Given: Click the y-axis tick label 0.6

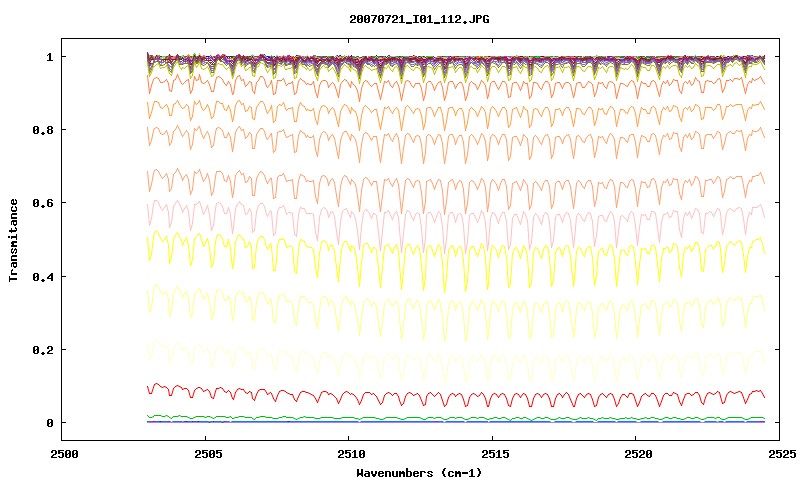Looking at the screenshot, I should [x=43, y=203].
